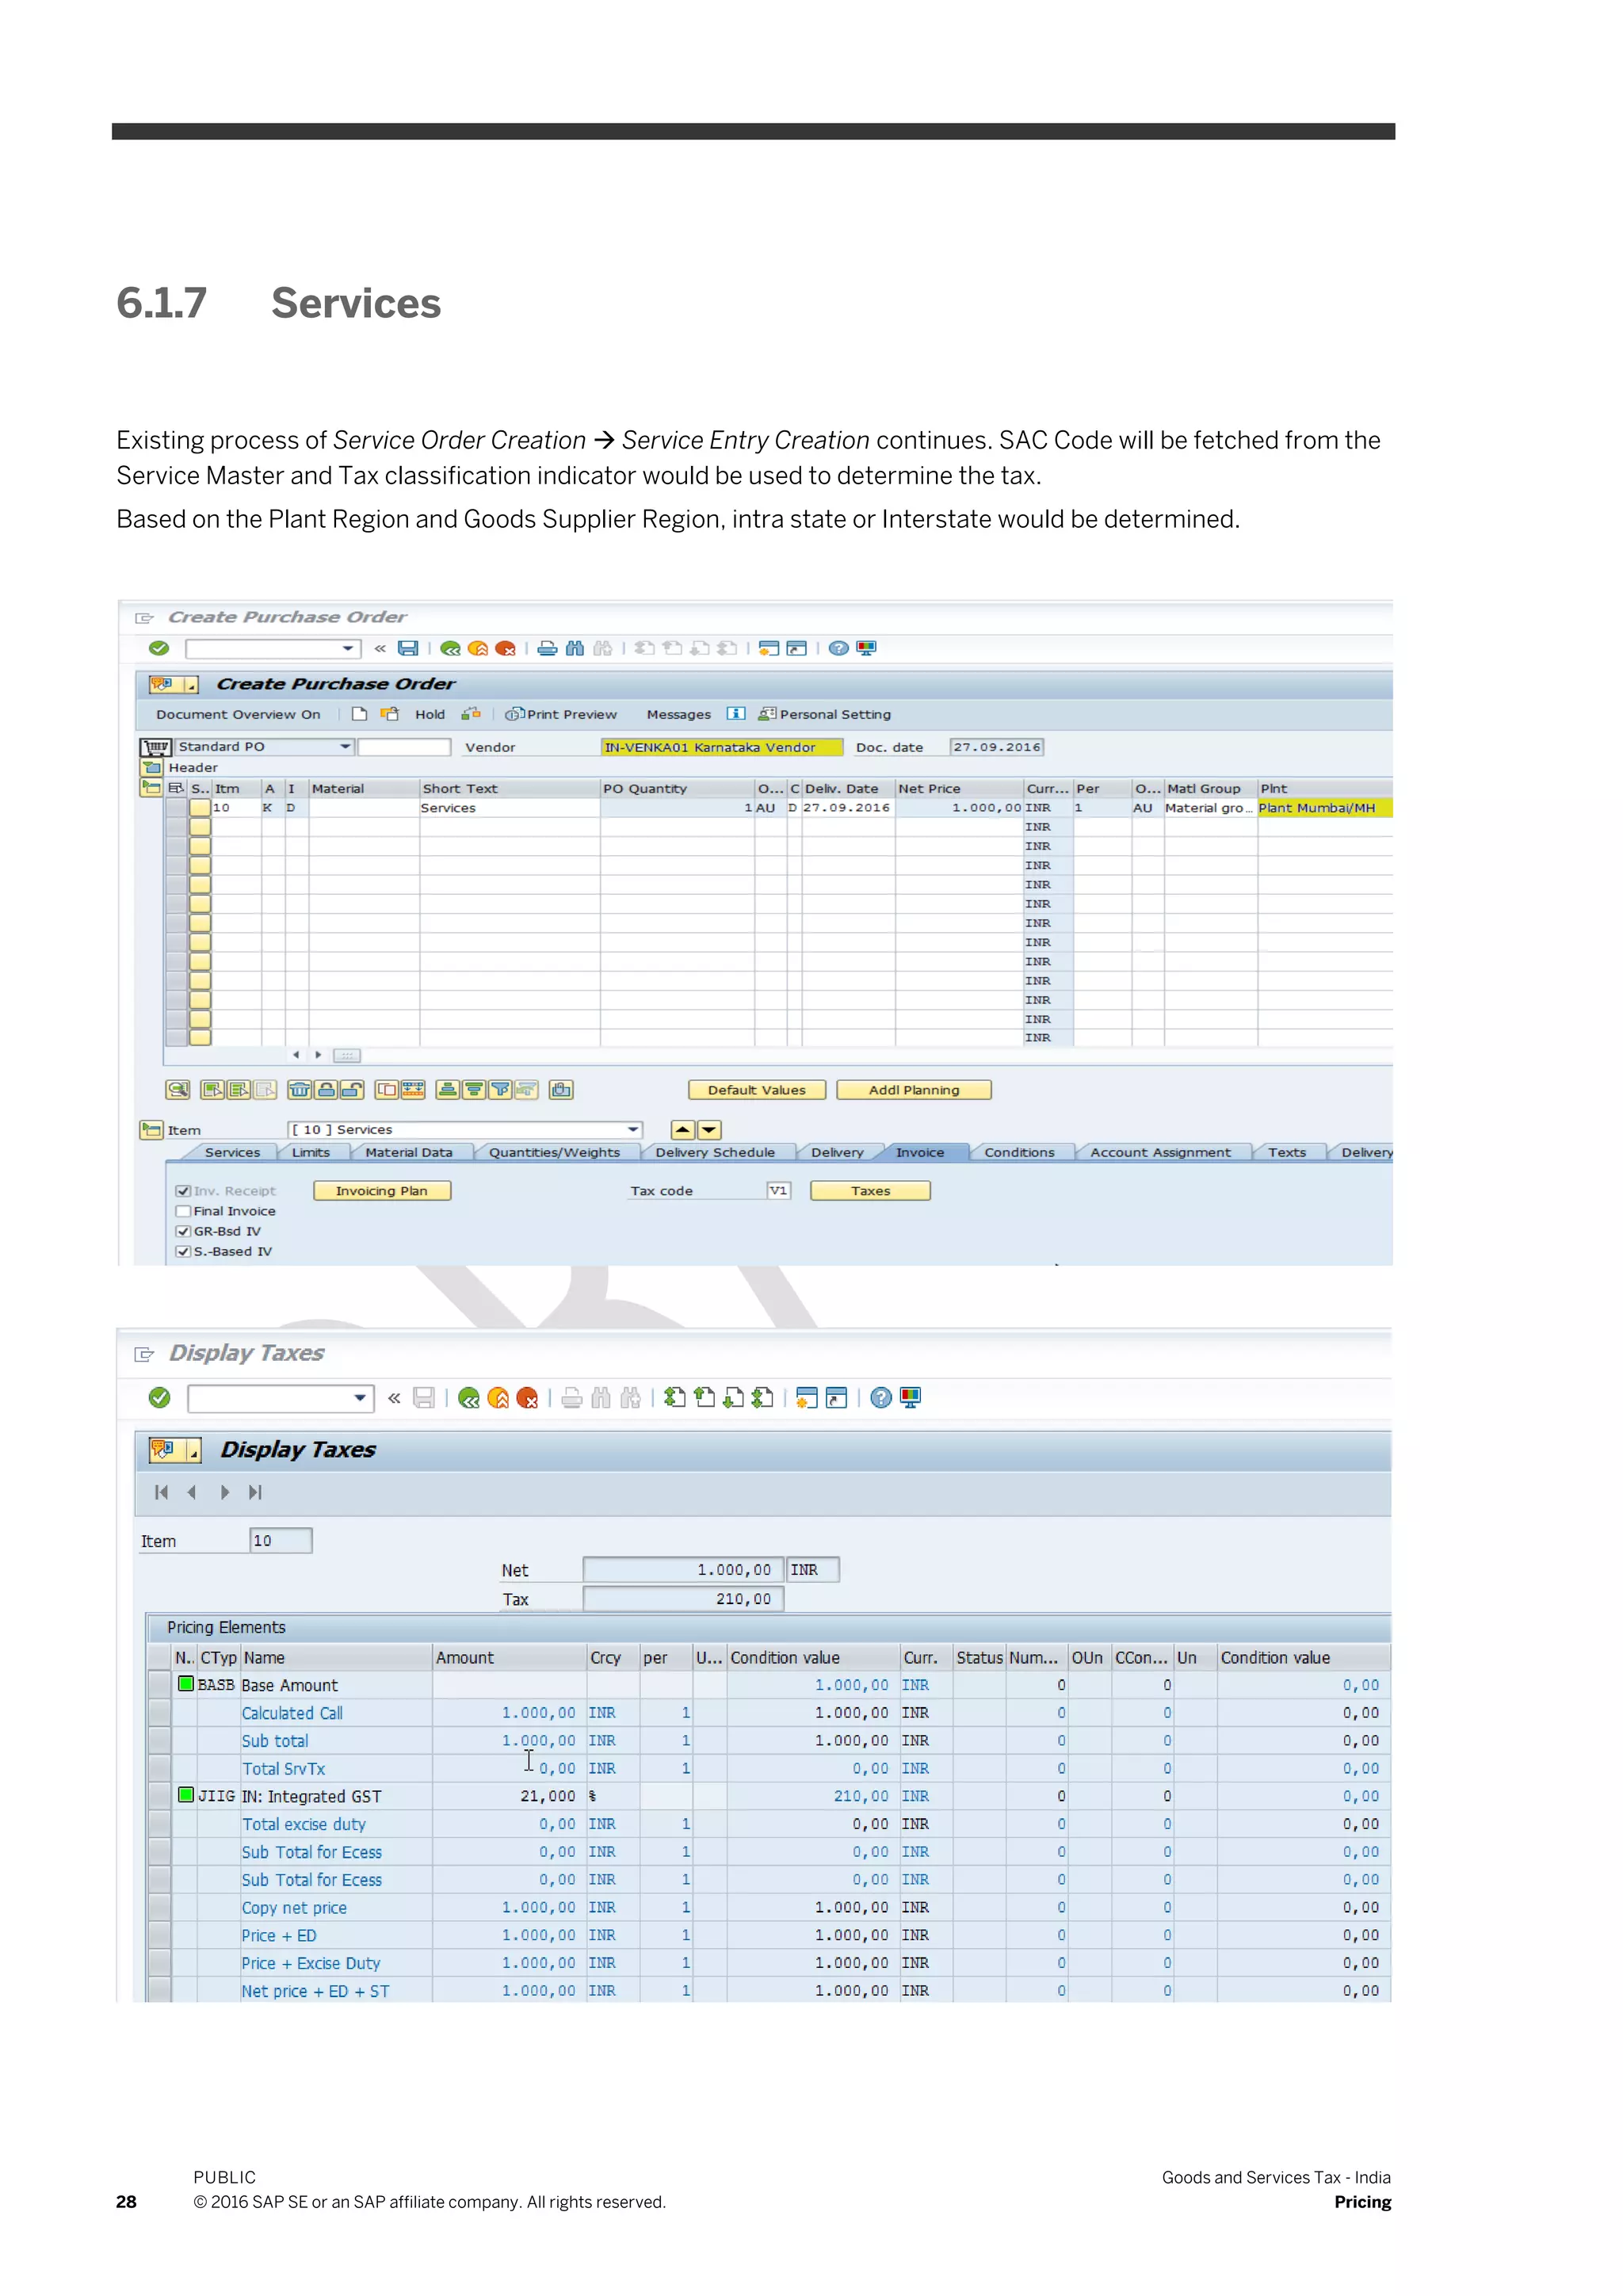Click the Customize Layout monitor icon in Create Purchase Order
Image resolution: width=1623 pixels, height=2296 pixels.
(867, 648)
